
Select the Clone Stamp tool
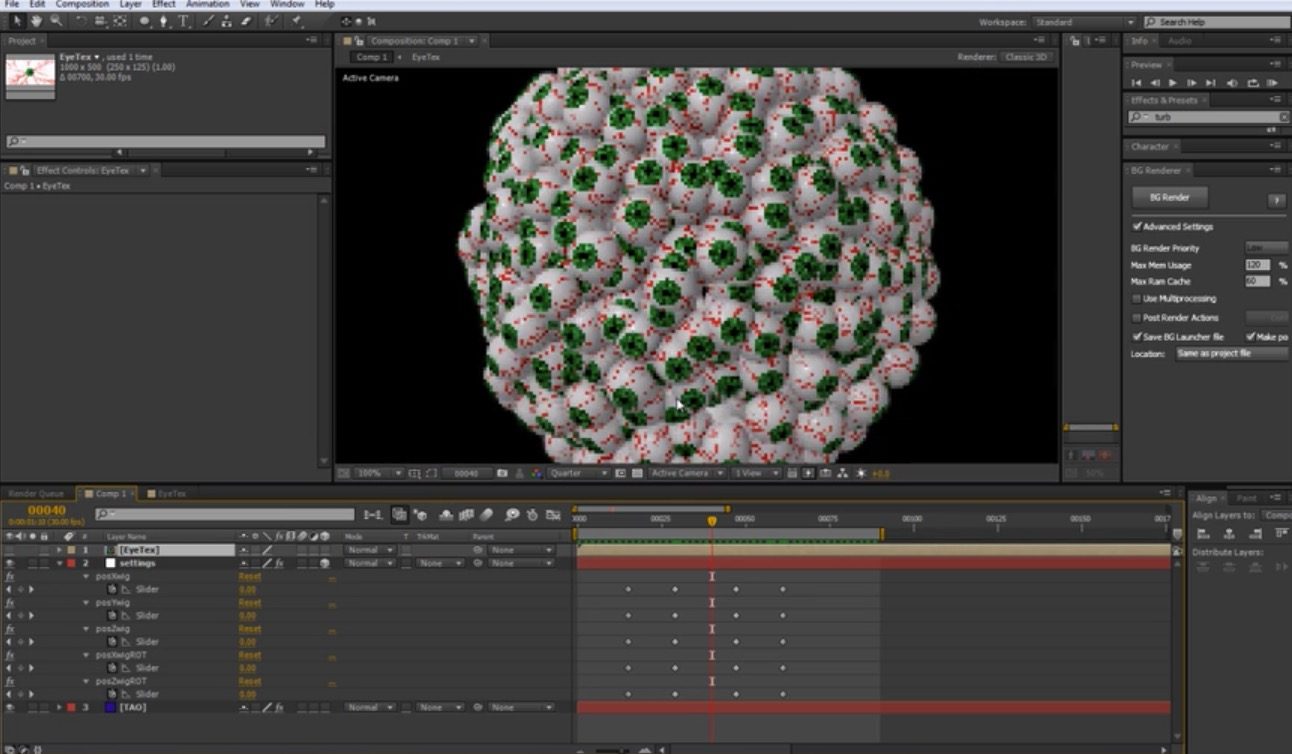(229, 21)
